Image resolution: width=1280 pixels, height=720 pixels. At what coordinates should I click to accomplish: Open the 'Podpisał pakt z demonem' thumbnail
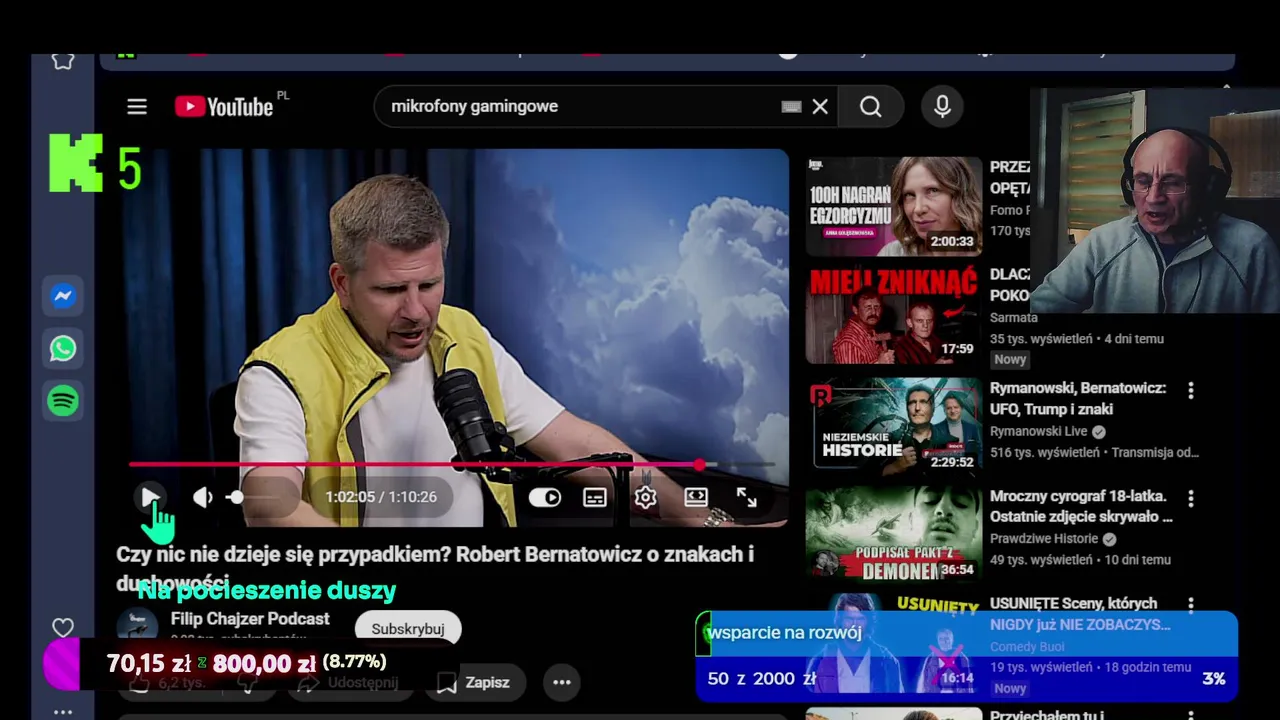click(x=894, y=535)
